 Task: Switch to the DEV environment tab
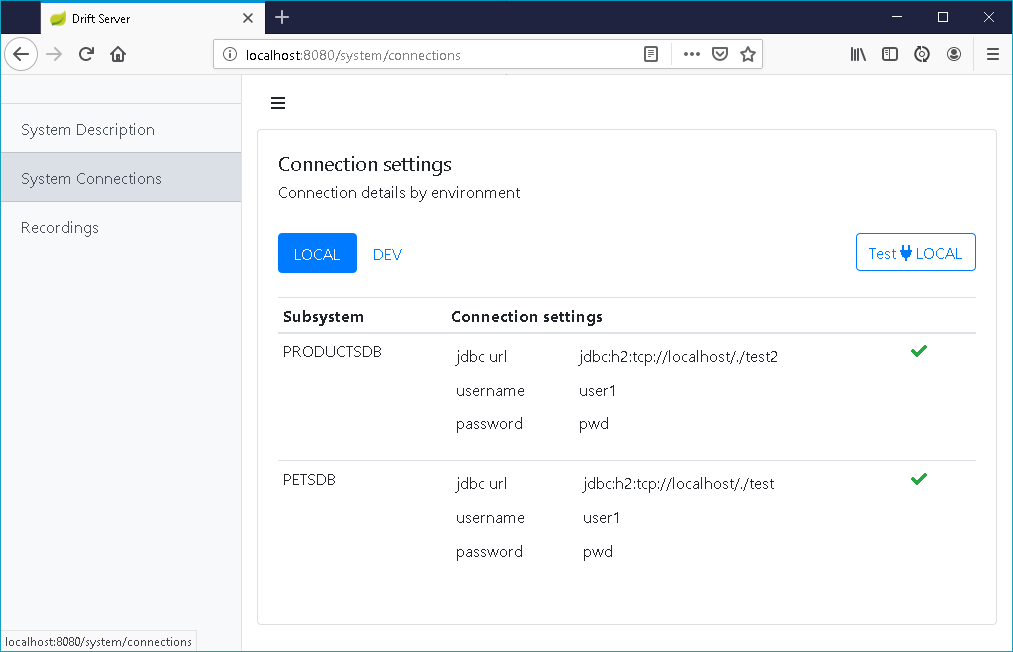387,253
